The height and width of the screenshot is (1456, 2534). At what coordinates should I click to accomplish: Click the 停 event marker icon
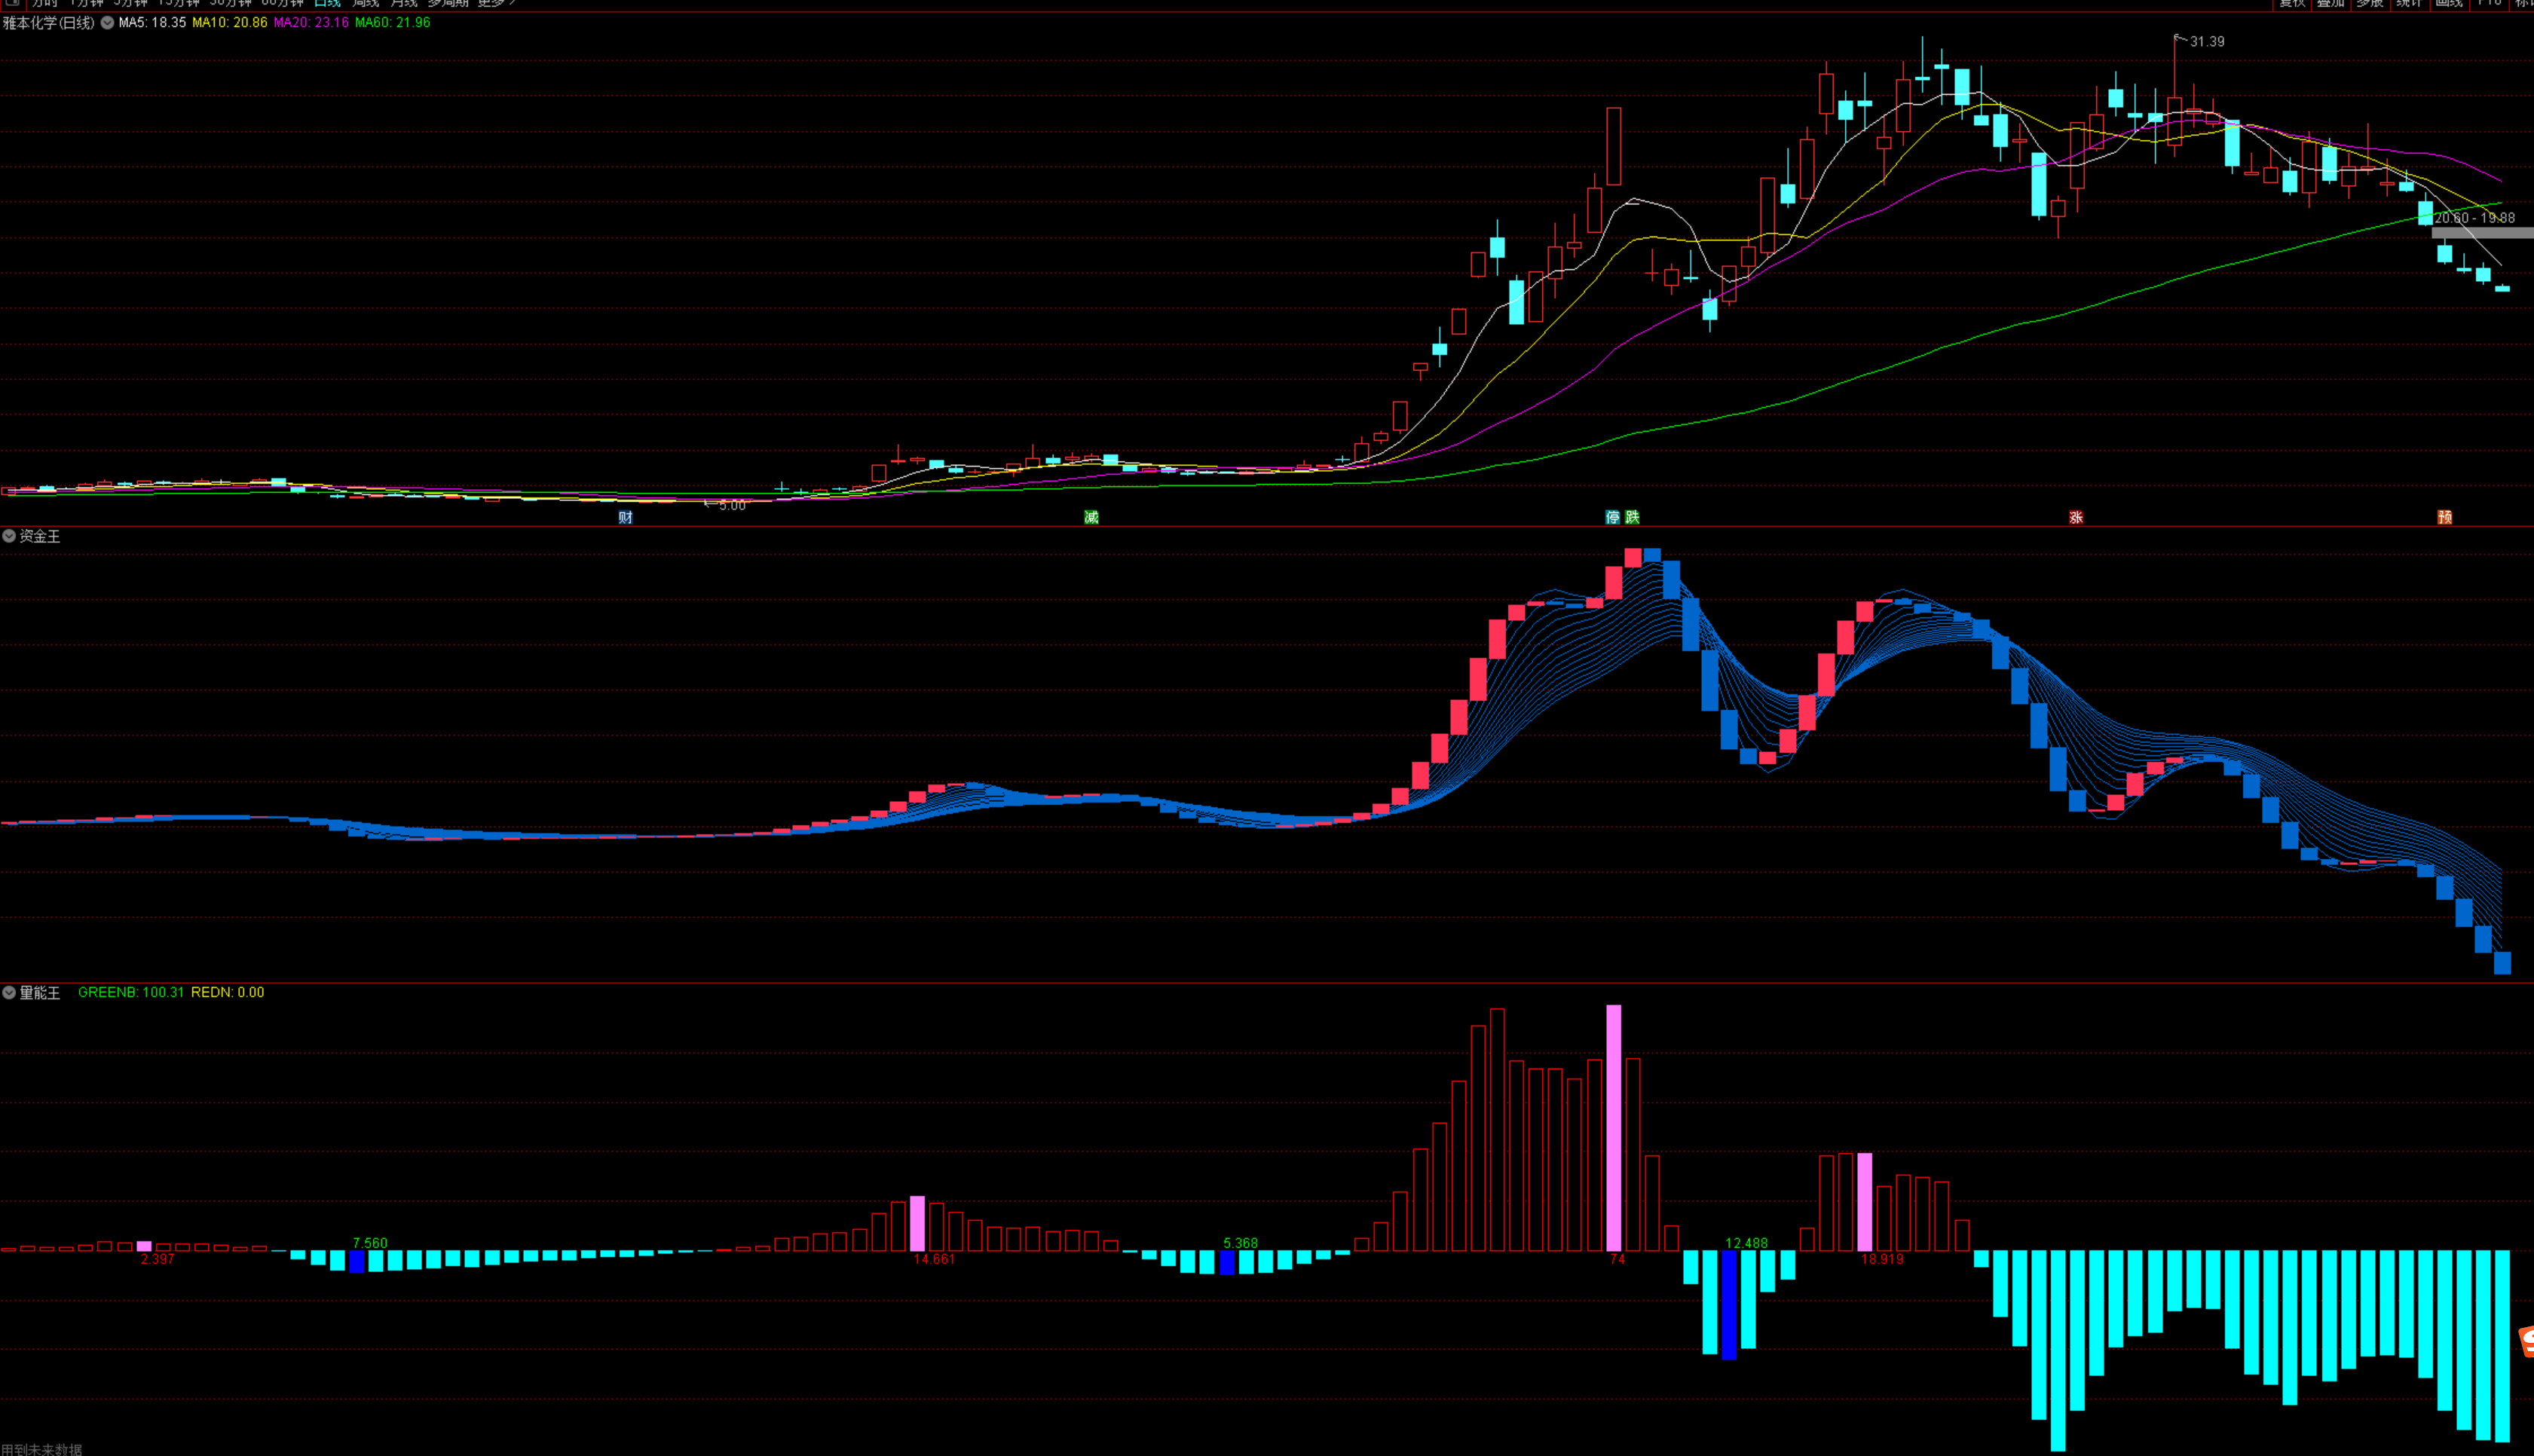1612,517
